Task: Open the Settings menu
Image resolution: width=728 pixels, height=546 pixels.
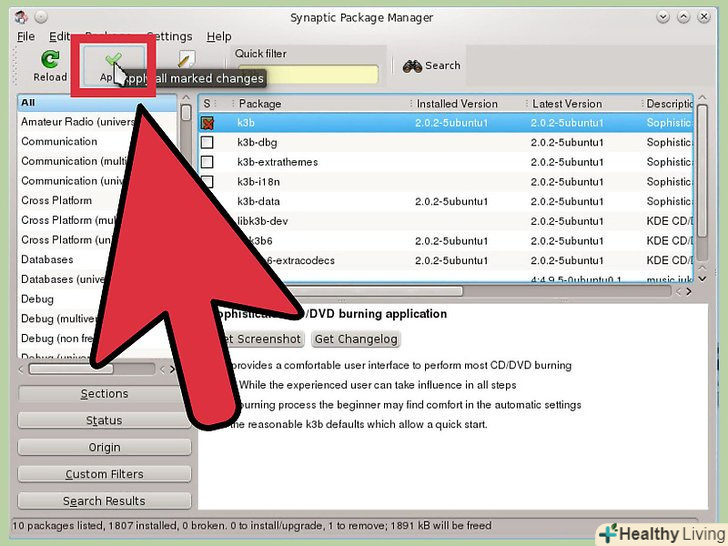Action: pyautogui.click(x=169, y=36)
